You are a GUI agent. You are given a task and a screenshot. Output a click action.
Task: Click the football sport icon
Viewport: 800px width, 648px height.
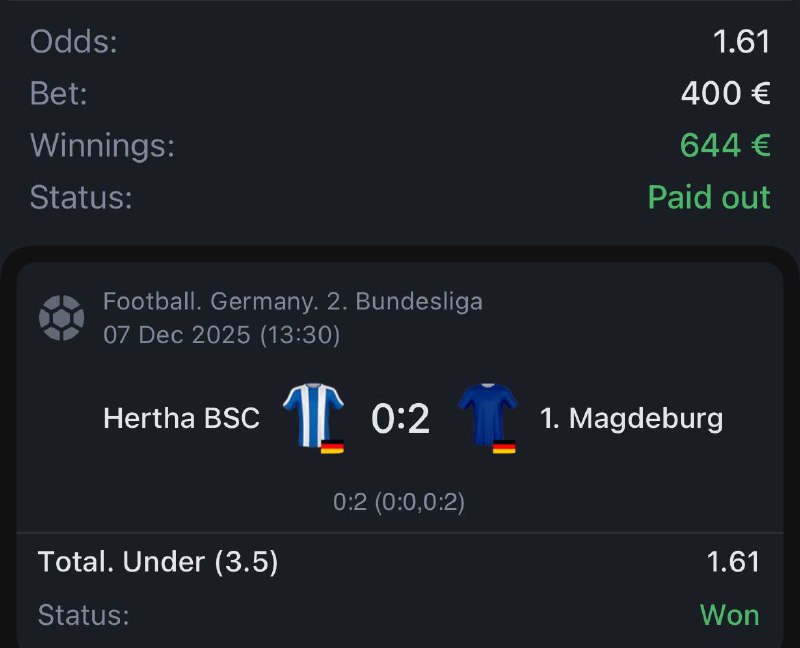tap(61, 317)
